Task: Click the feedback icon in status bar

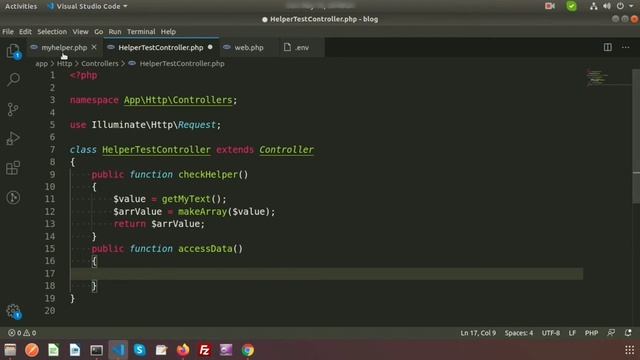Action: coord(611,333)
